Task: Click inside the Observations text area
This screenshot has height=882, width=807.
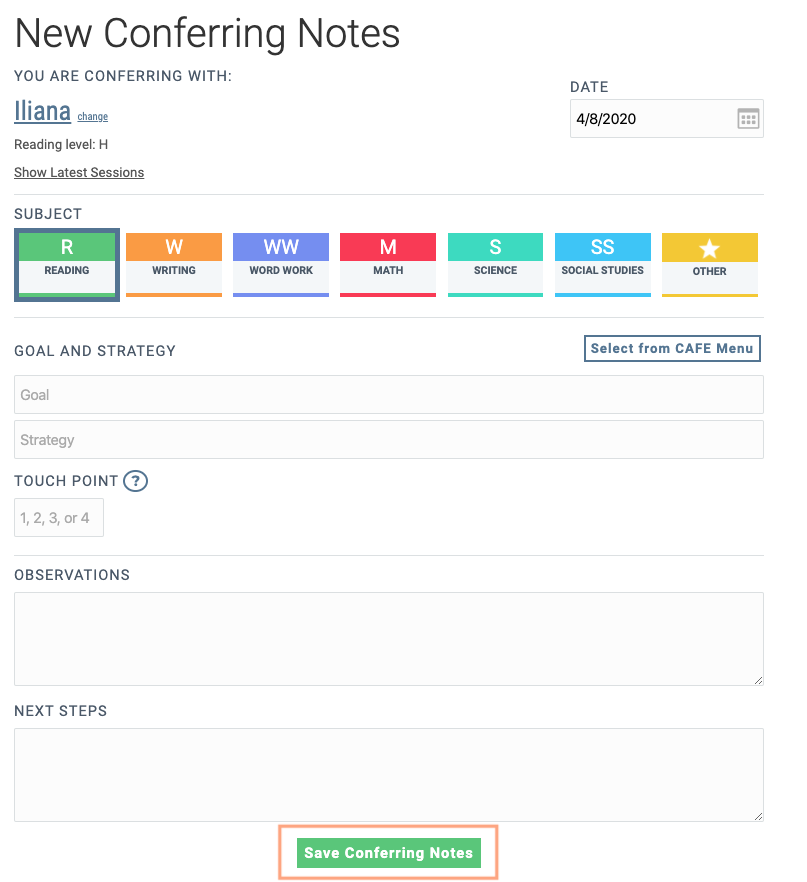Action: pyautogui.click(x=388, y=638)
